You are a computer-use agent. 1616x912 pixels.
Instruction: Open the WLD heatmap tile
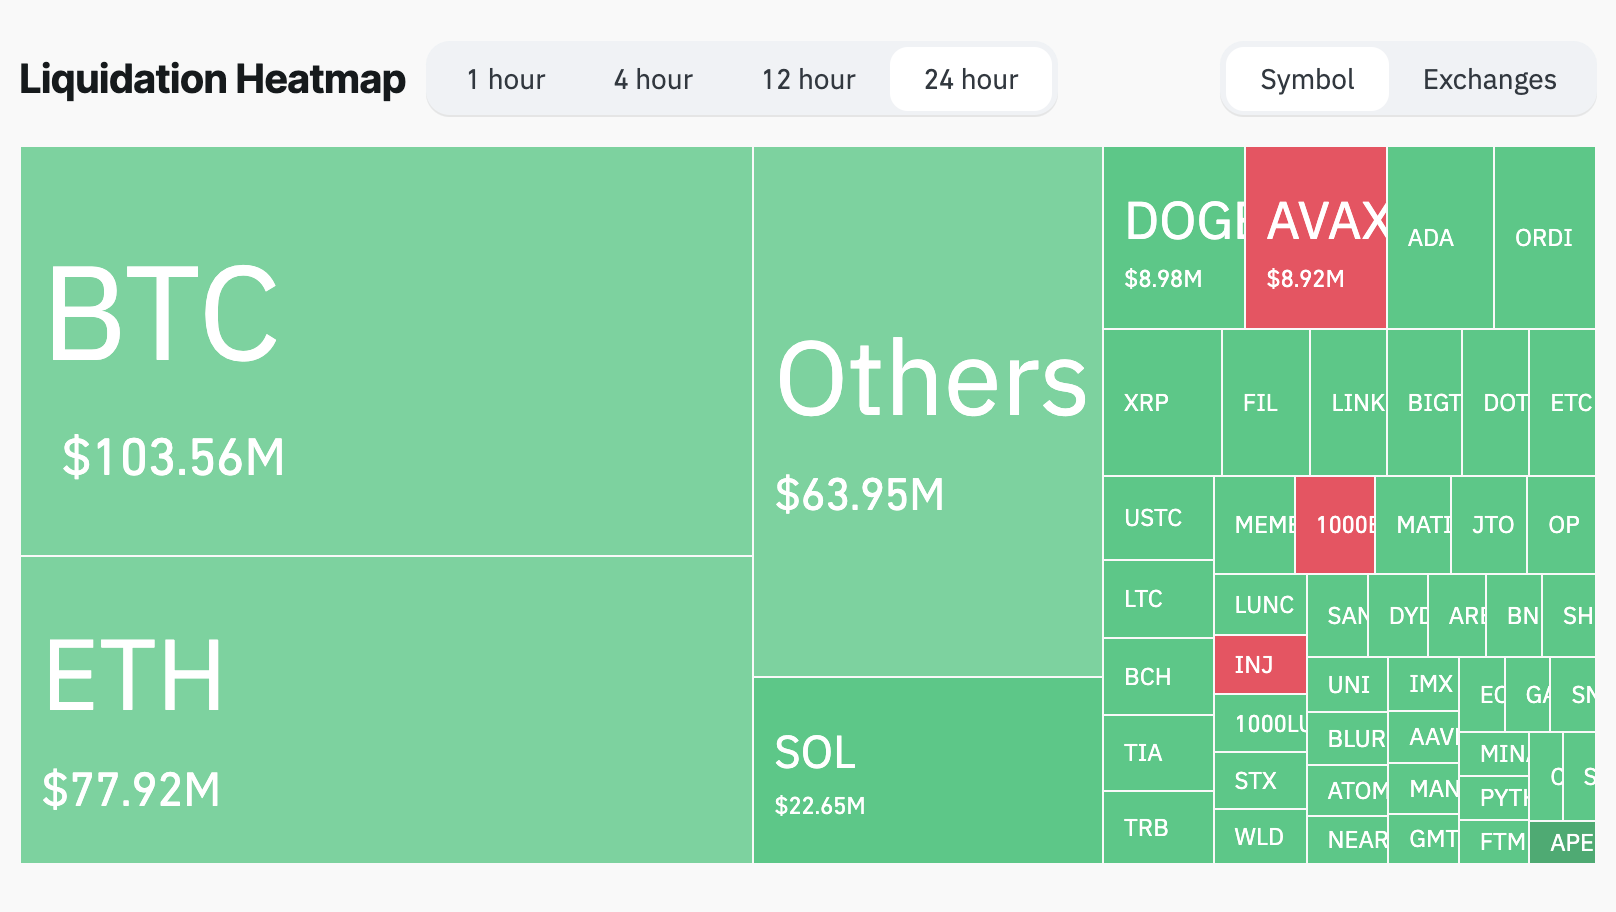(x=1261, y=836)
